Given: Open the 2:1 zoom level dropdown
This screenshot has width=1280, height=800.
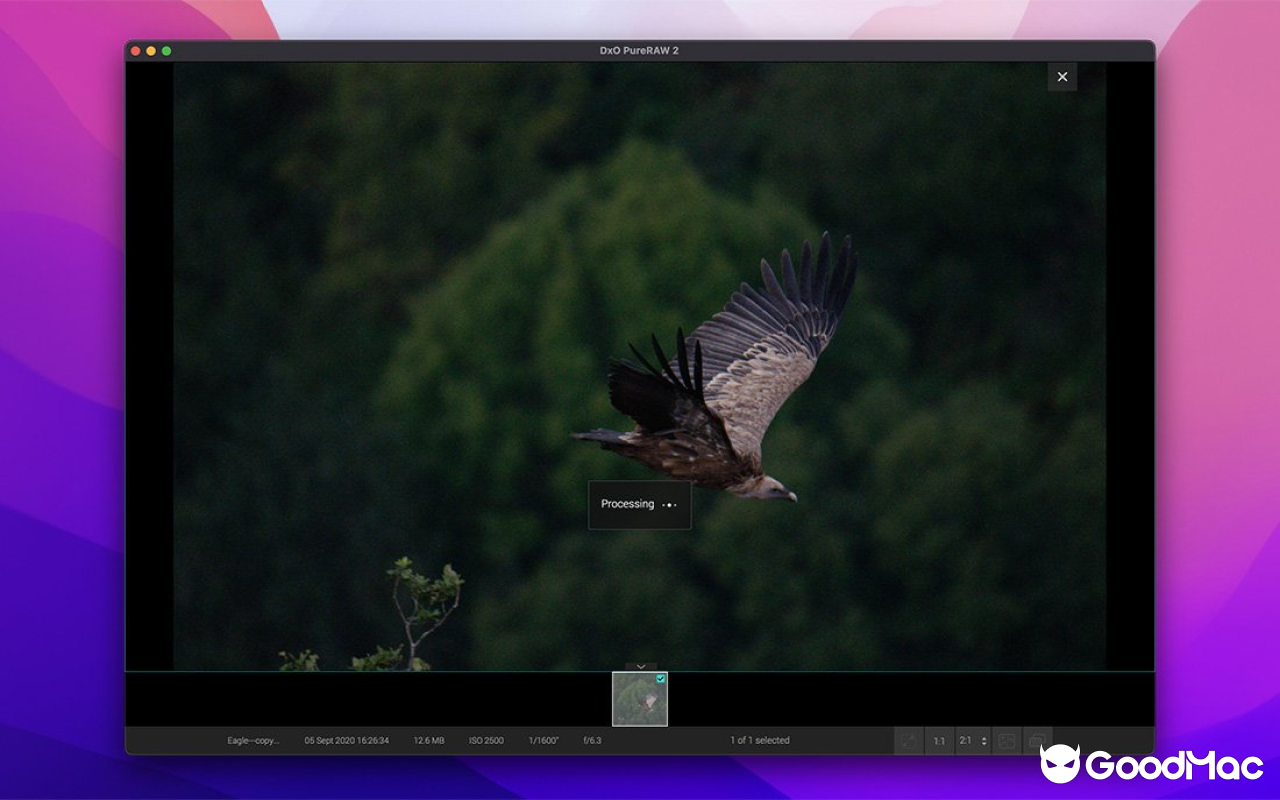Looking at the screenshot, I should click(x=972, y=741).
